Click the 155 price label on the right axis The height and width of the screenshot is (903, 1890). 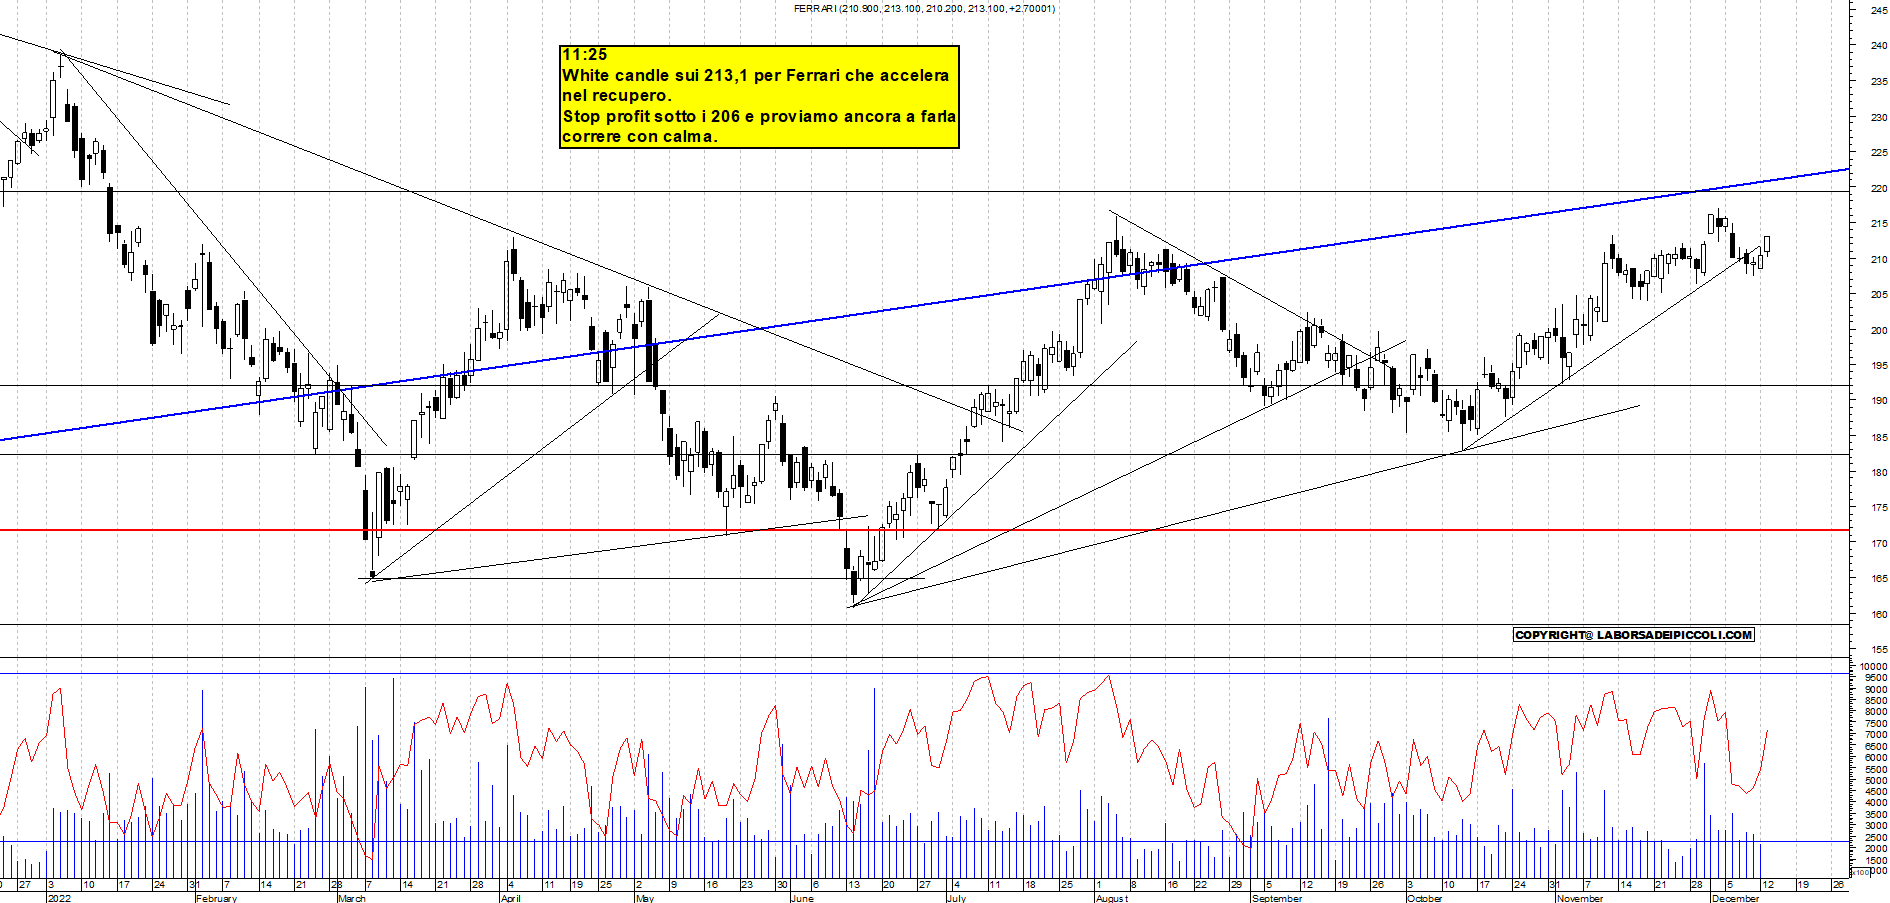1879,650
